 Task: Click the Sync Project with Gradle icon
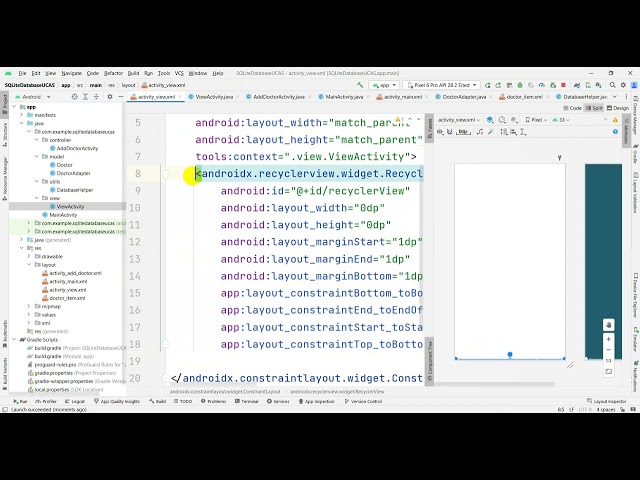coord(577,85)
